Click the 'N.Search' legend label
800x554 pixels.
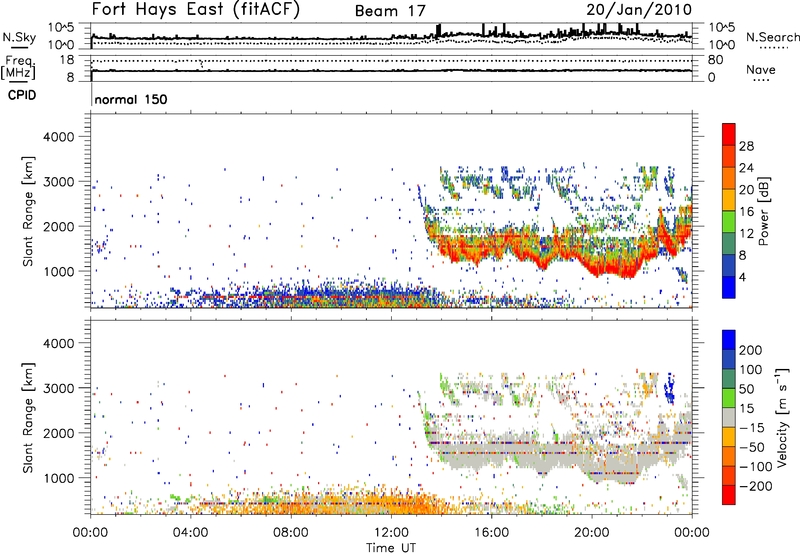click(x=772, y=37)
